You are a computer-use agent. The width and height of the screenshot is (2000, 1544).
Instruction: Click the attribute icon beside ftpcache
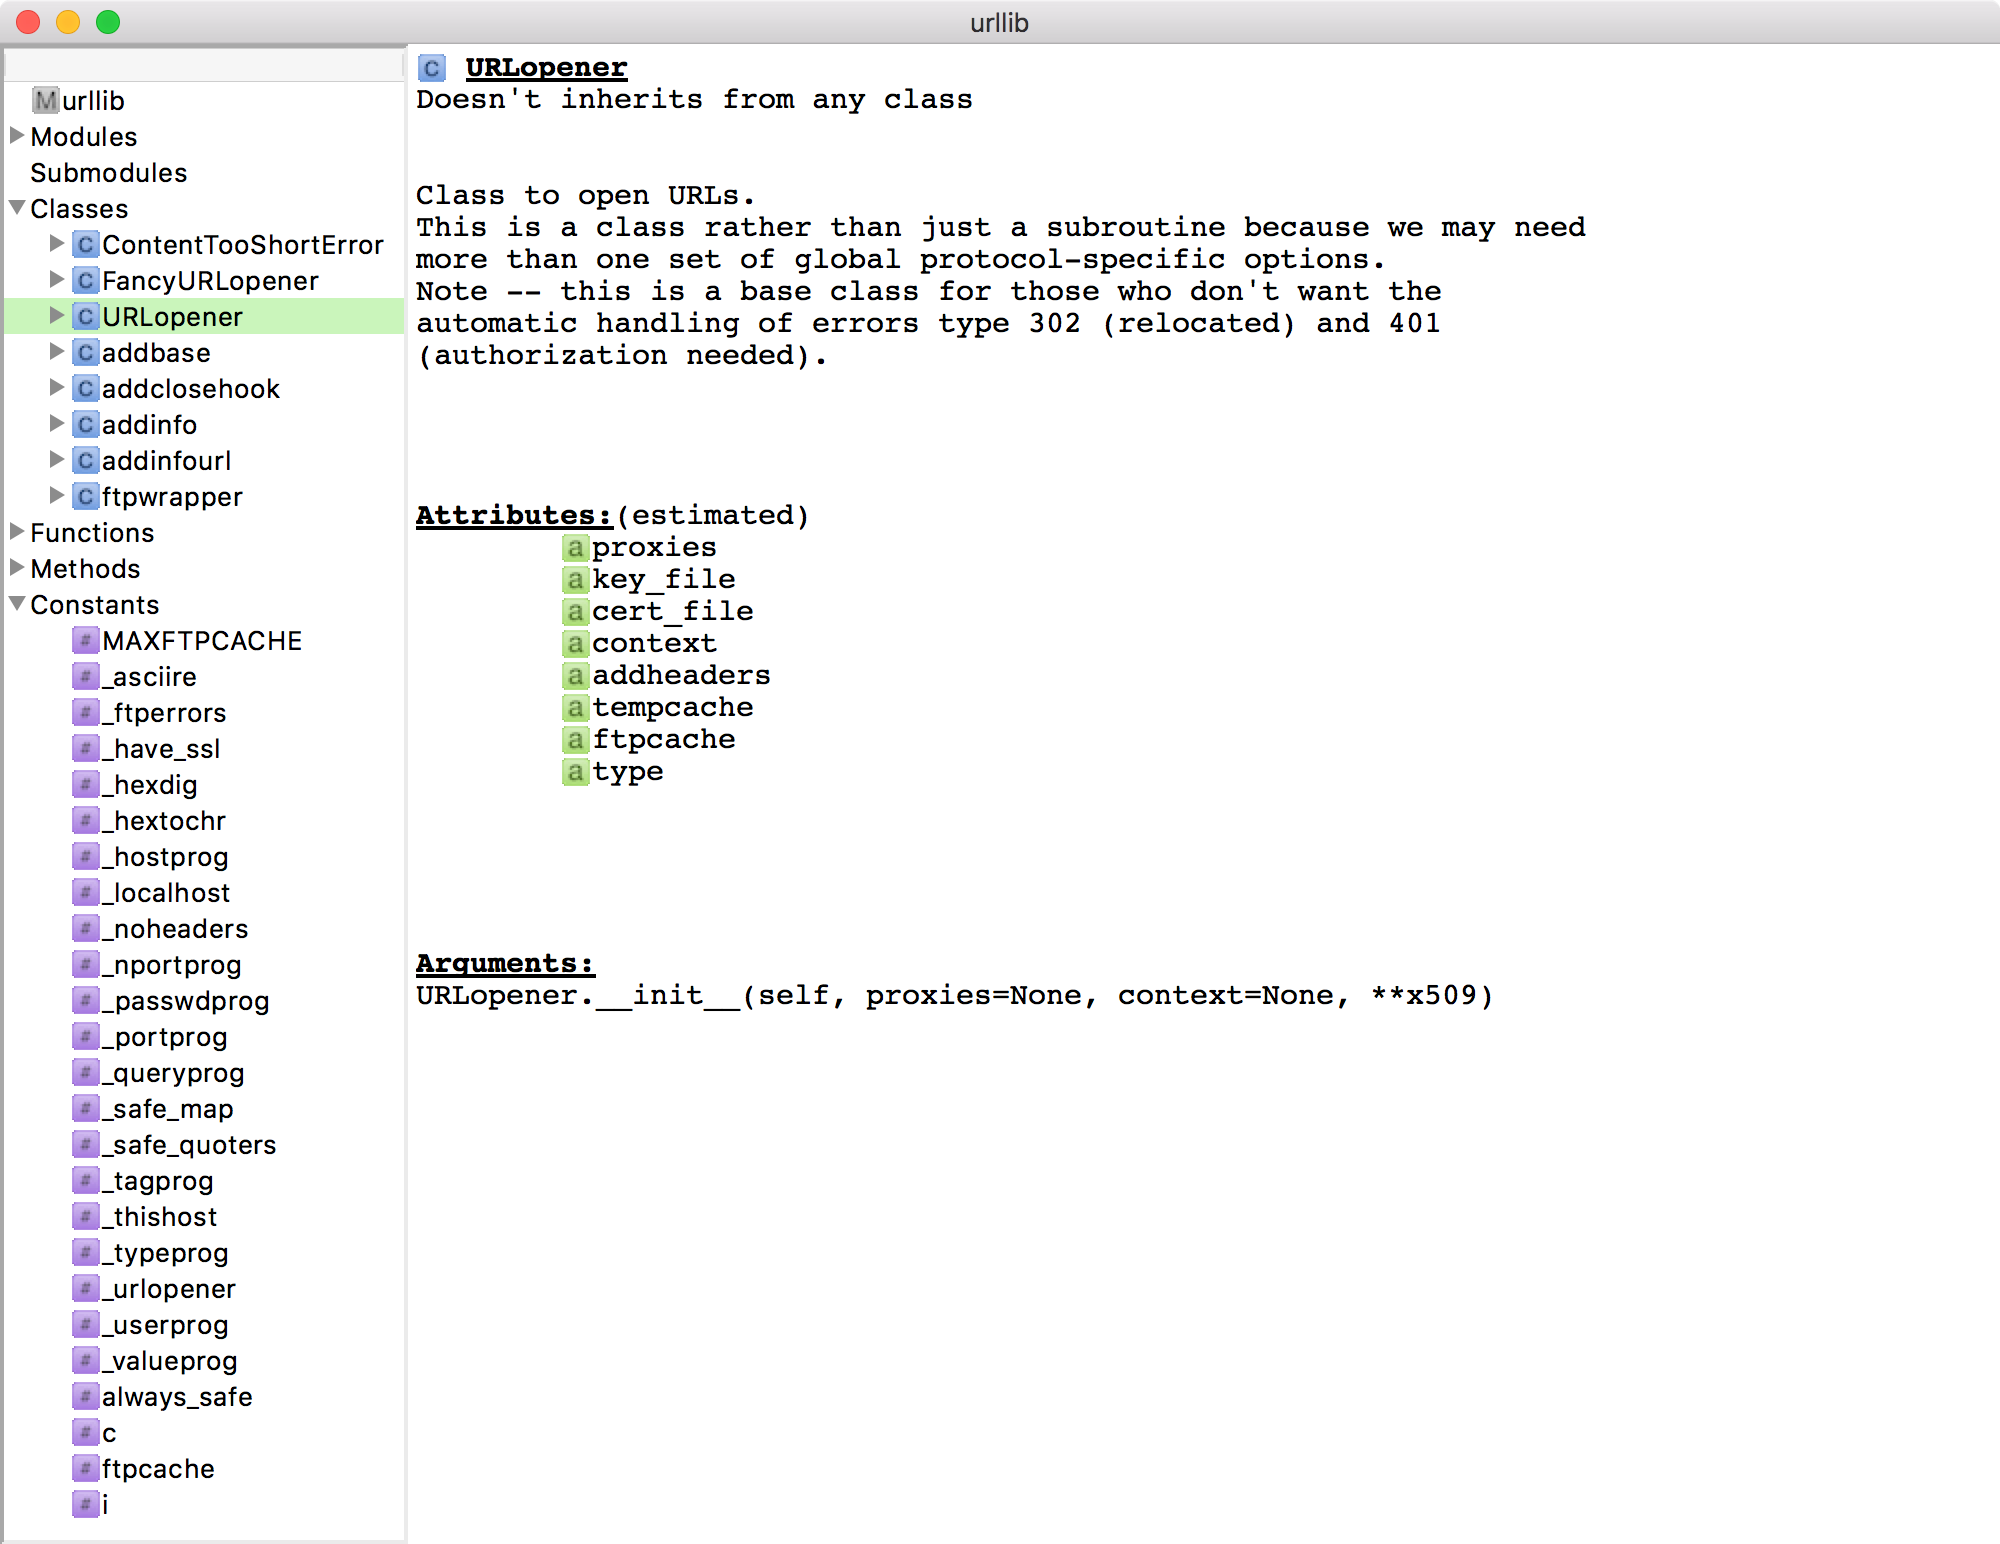(575, 740)
